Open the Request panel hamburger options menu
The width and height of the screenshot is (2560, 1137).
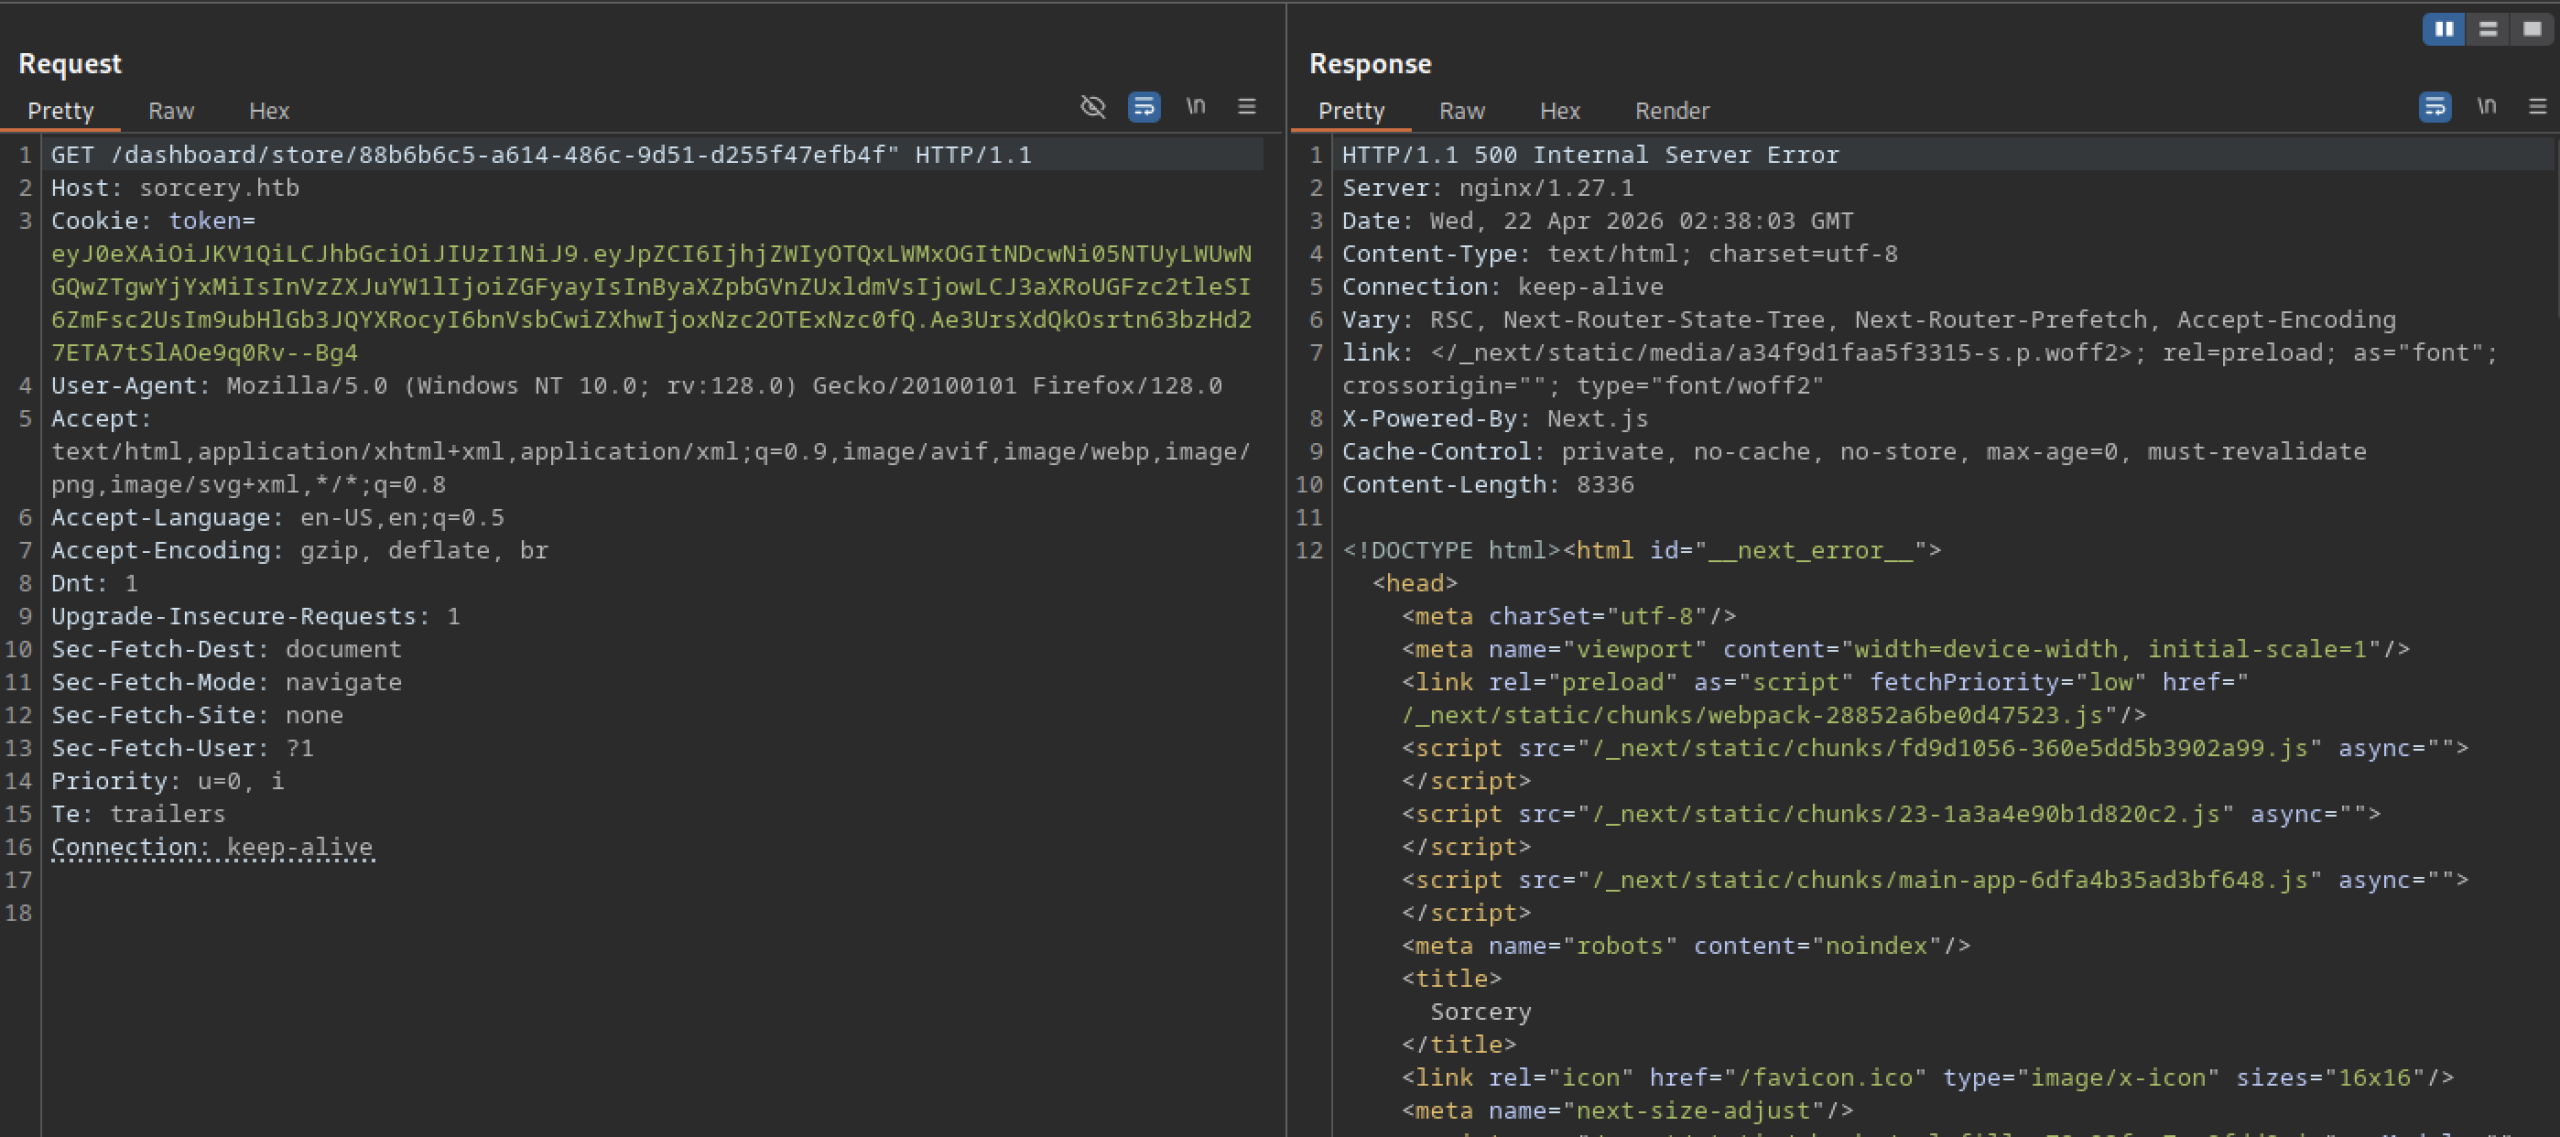coord(1246,106)
